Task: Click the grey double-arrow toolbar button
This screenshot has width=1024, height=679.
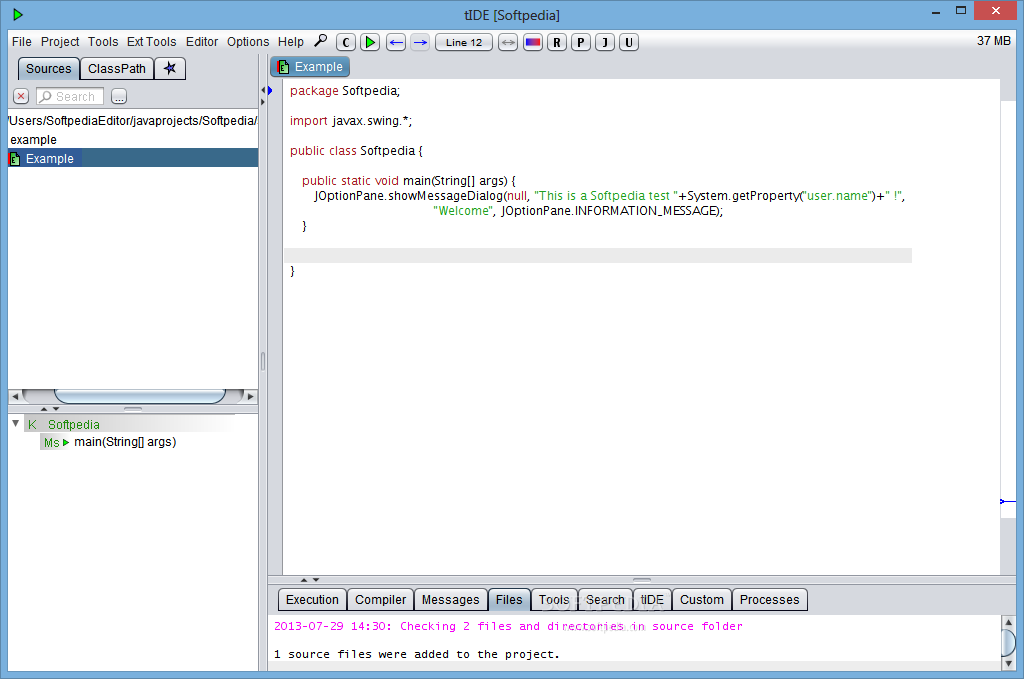Action: 508,42
